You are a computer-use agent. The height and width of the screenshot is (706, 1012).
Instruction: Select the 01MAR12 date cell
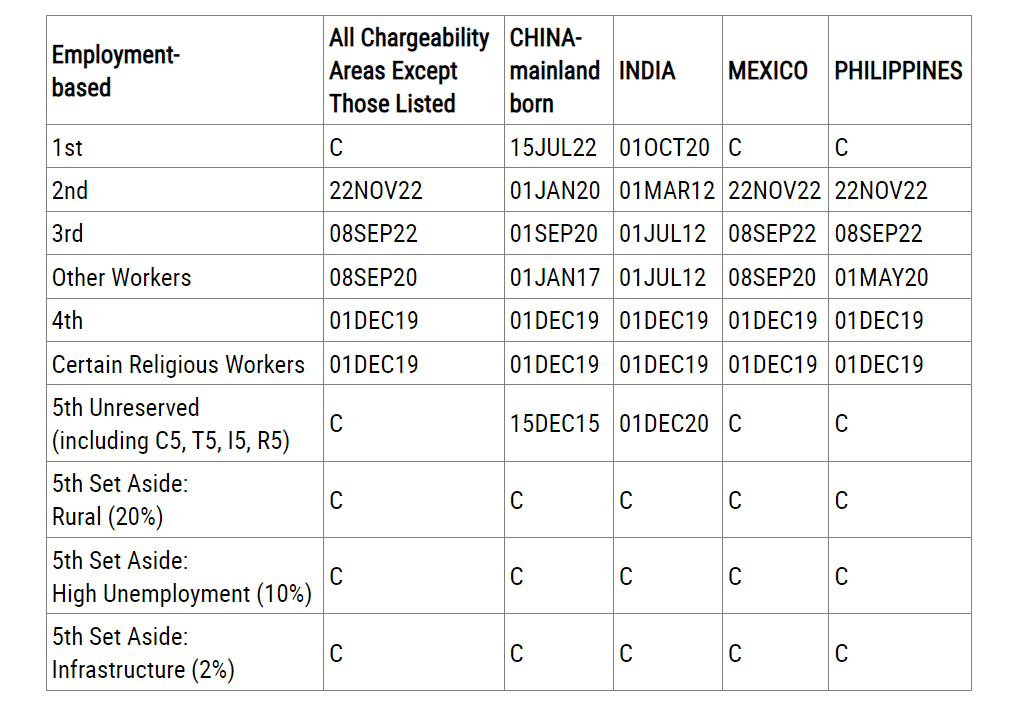pos(667,191)
